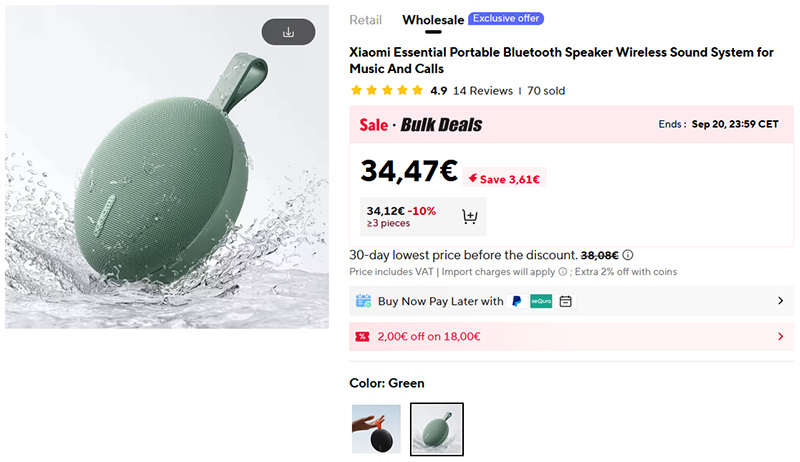Screen dimensions: 800x462
Task: Click 2,00€ off on 18,00€ offer
Action: tap(429, 337)
